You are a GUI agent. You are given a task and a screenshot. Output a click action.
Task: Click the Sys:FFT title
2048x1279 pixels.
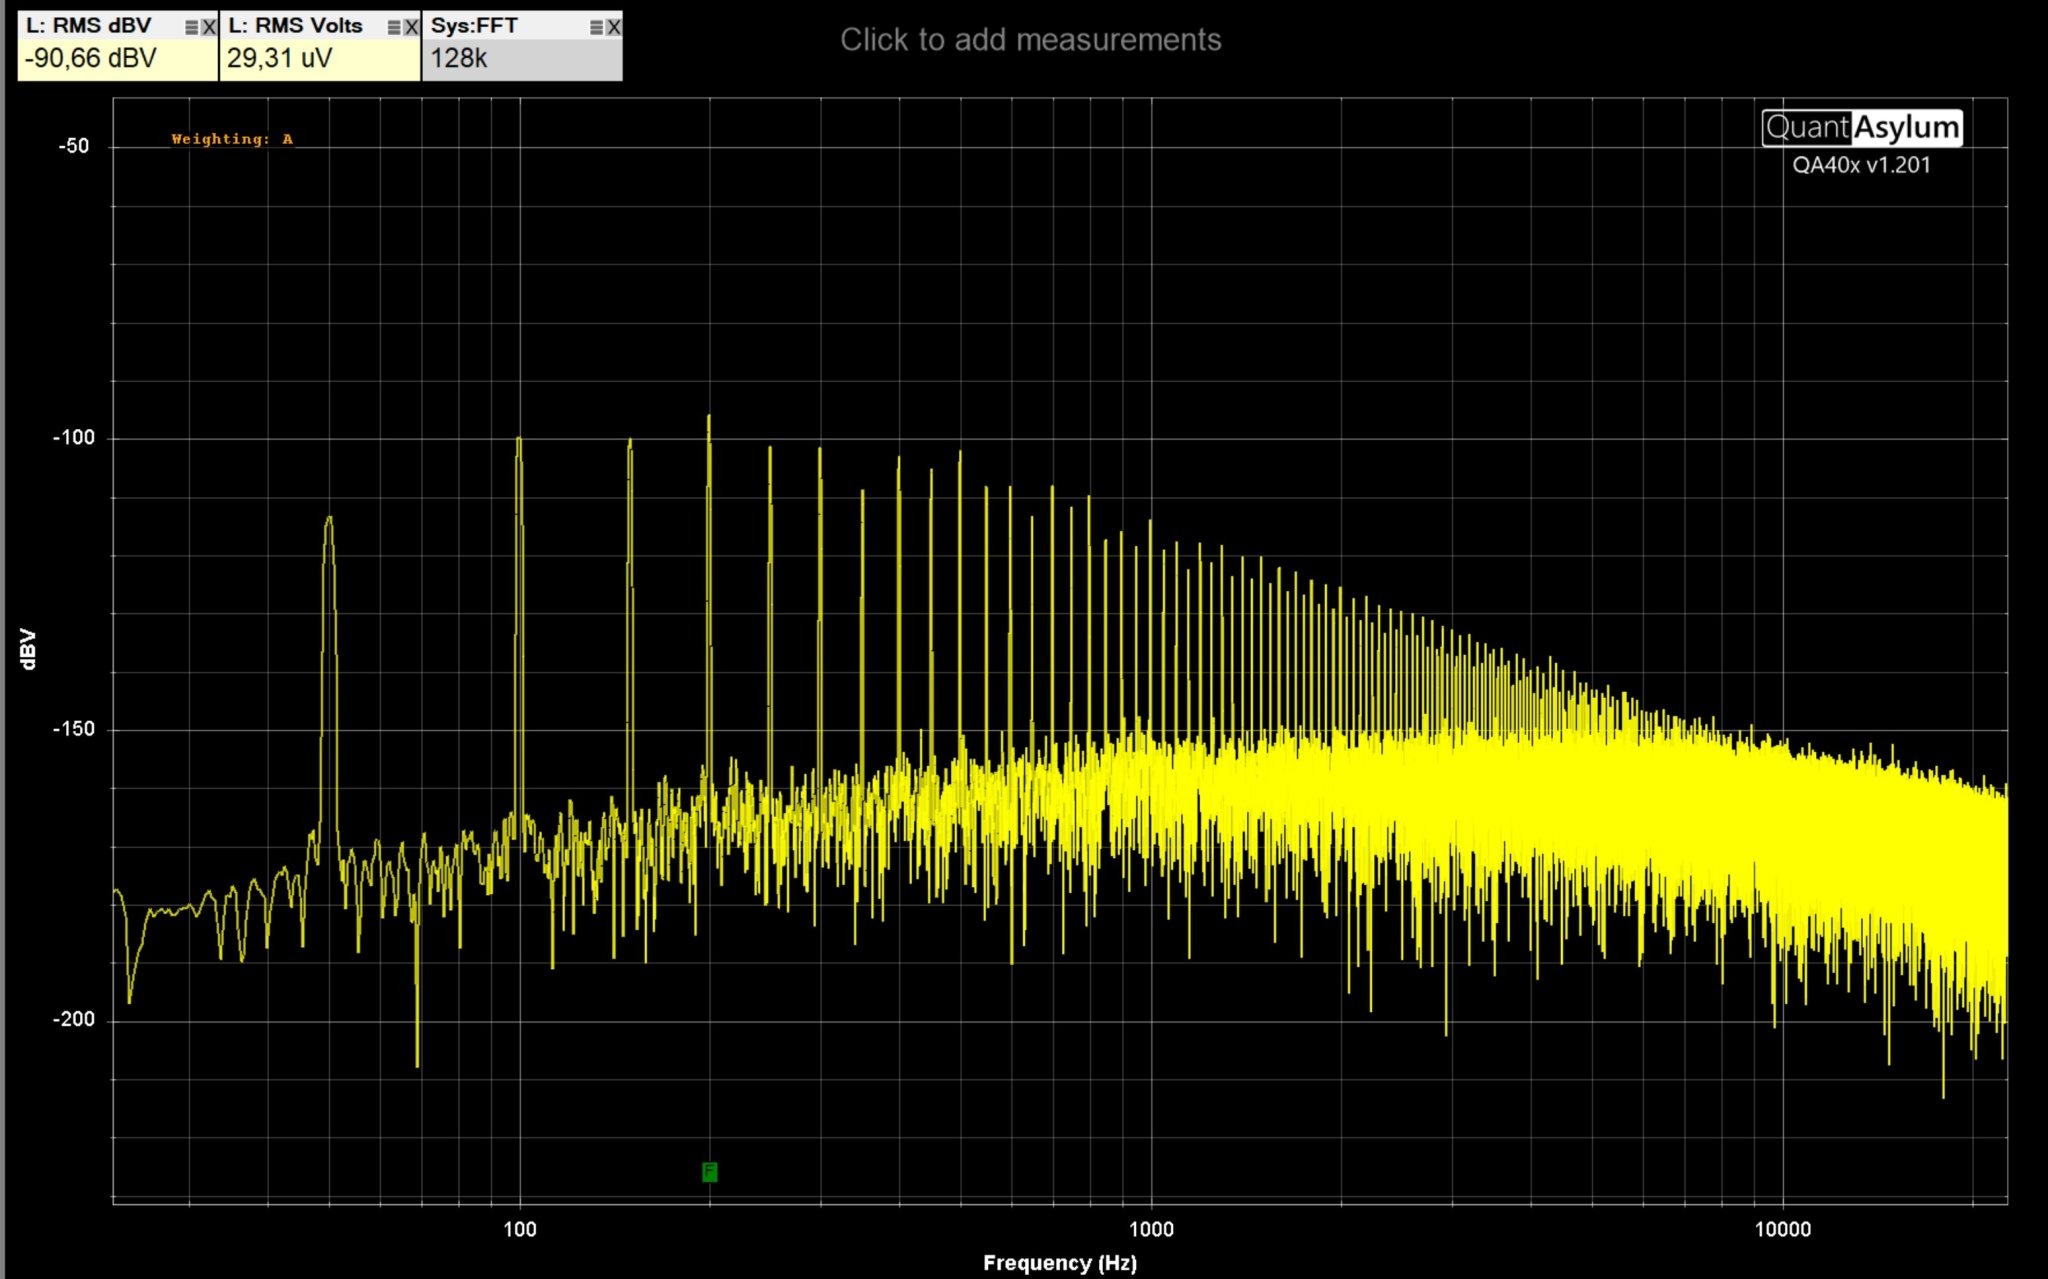[x=474, y=26]
